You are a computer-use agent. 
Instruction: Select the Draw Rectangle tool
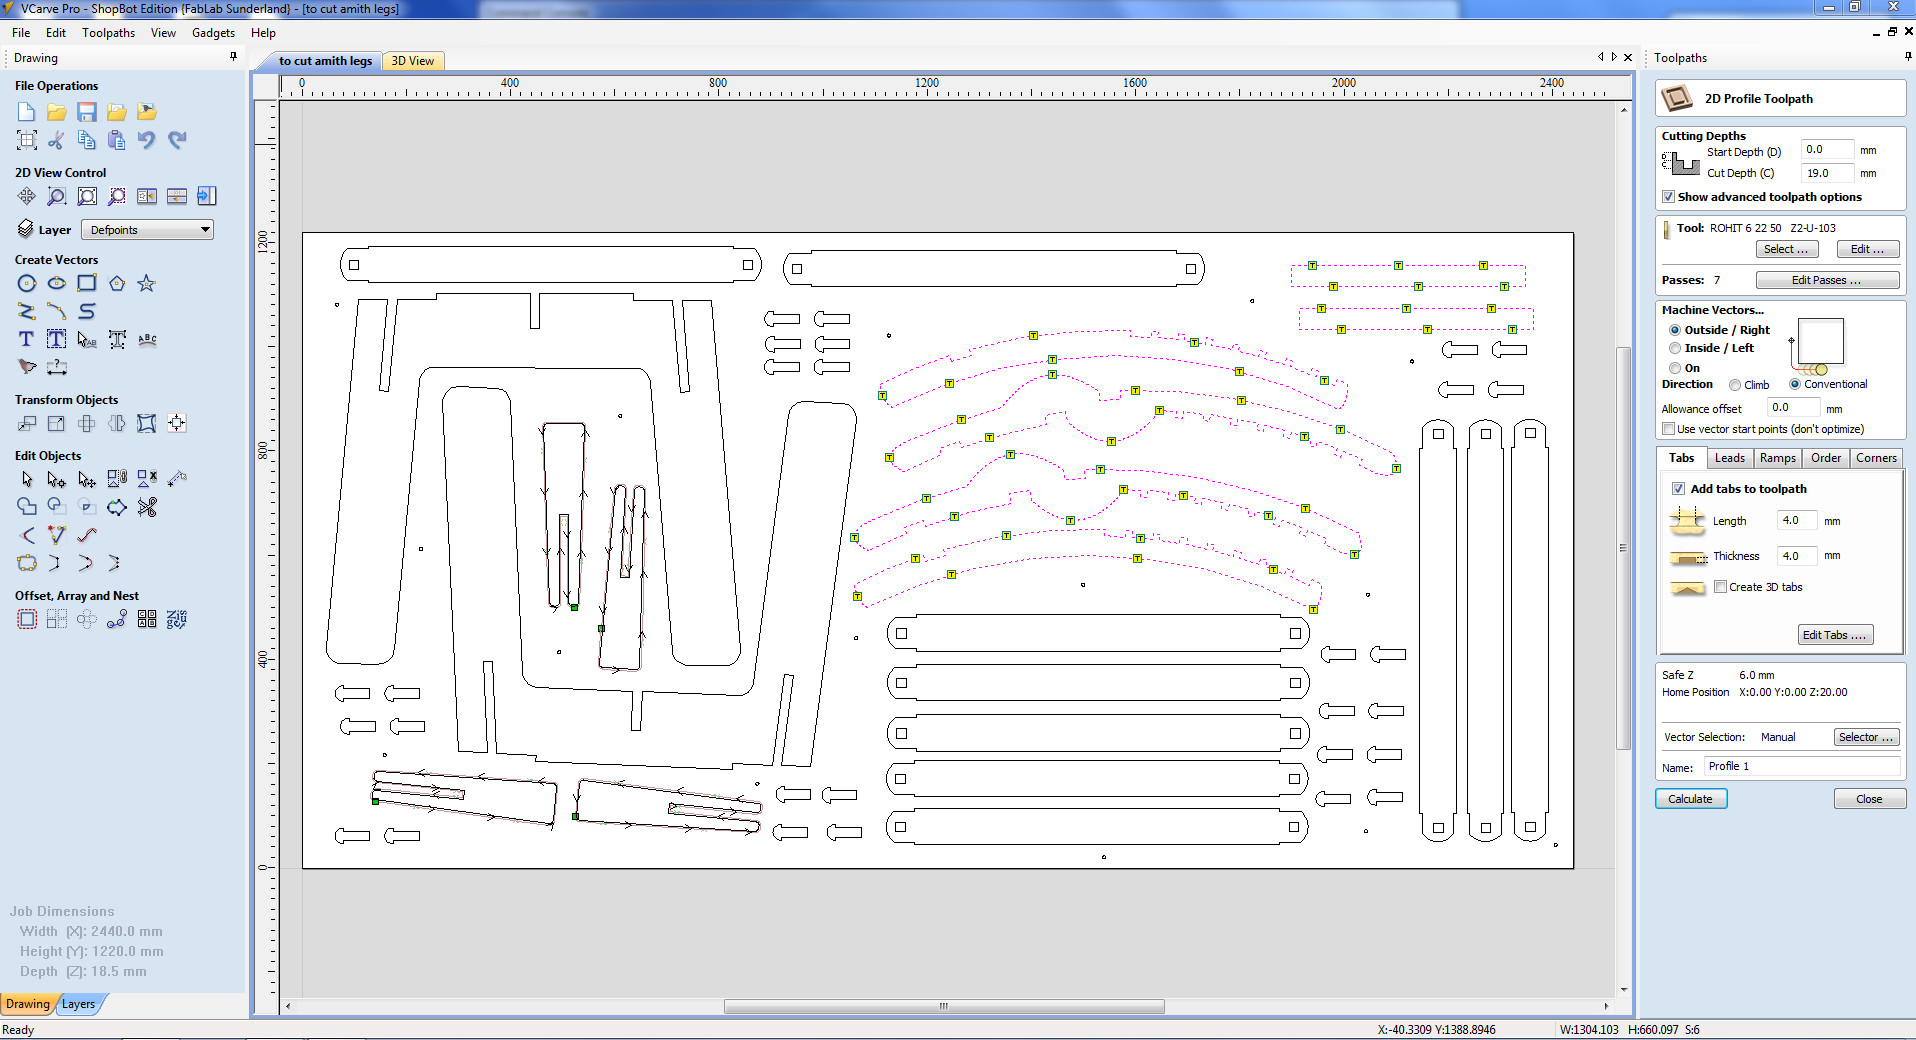pyautogui.click(x=87, y=283)
